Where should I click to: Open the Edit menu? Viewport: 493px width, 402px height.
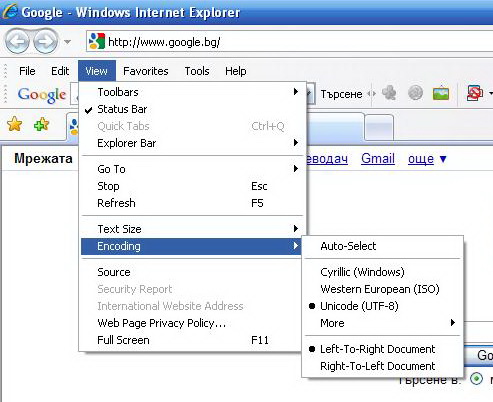tap(60, 71)
